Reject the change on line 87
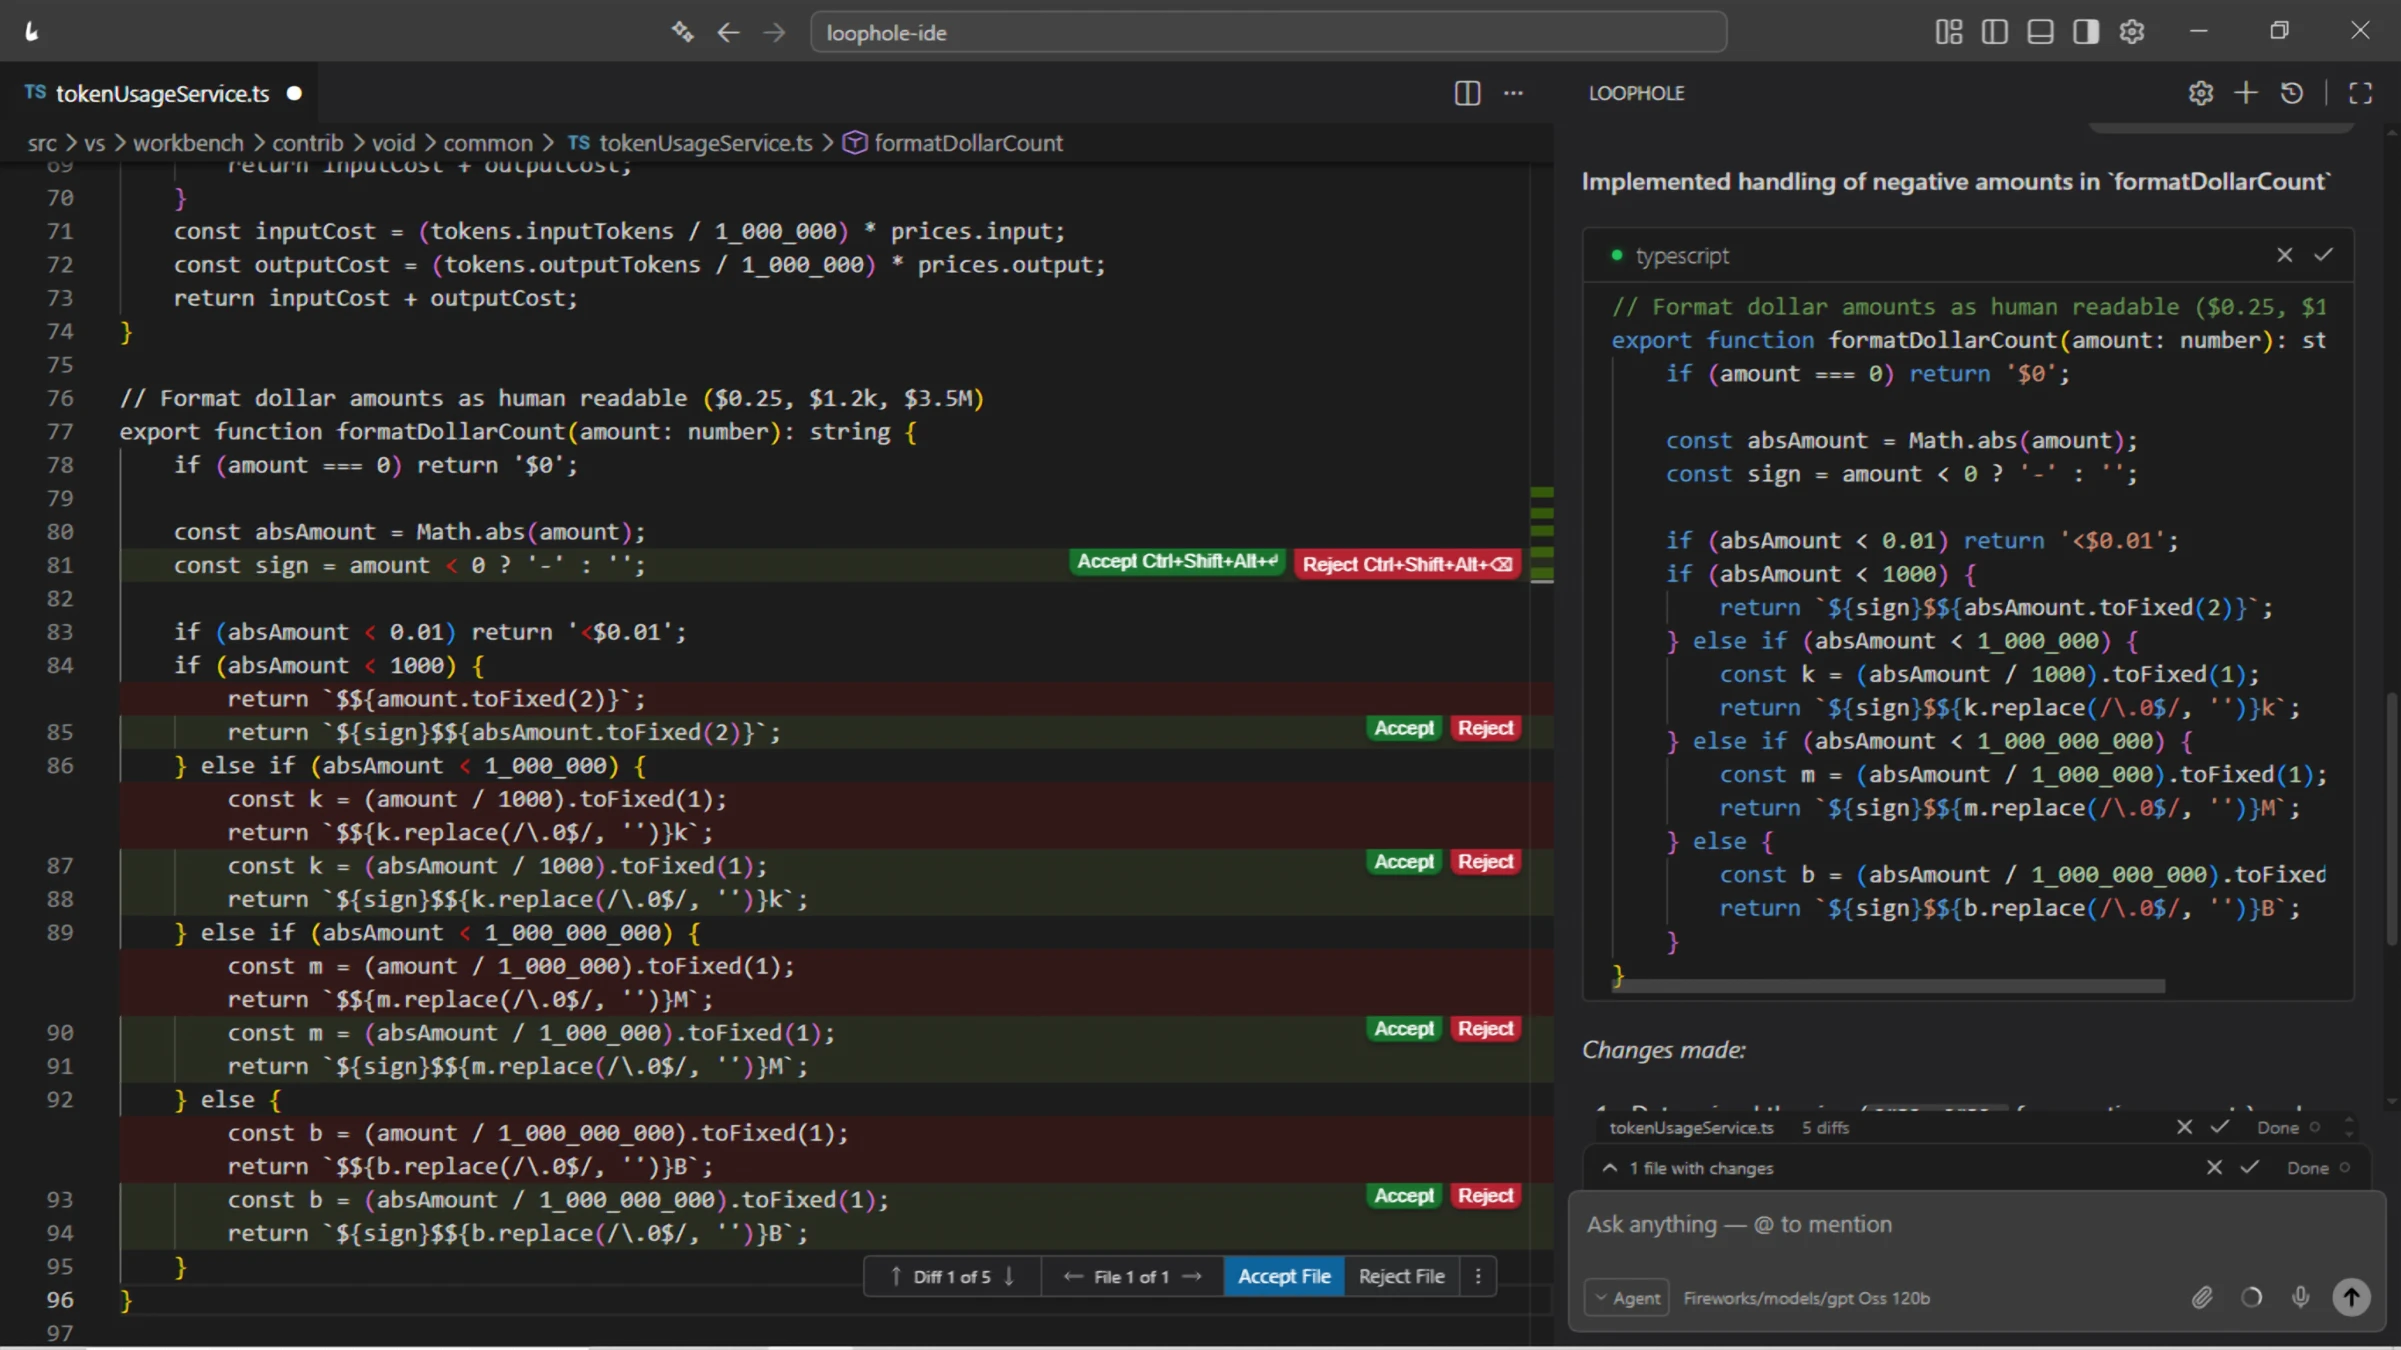Screen dimensions: 2401x1350 click(x=1485, y=862)
